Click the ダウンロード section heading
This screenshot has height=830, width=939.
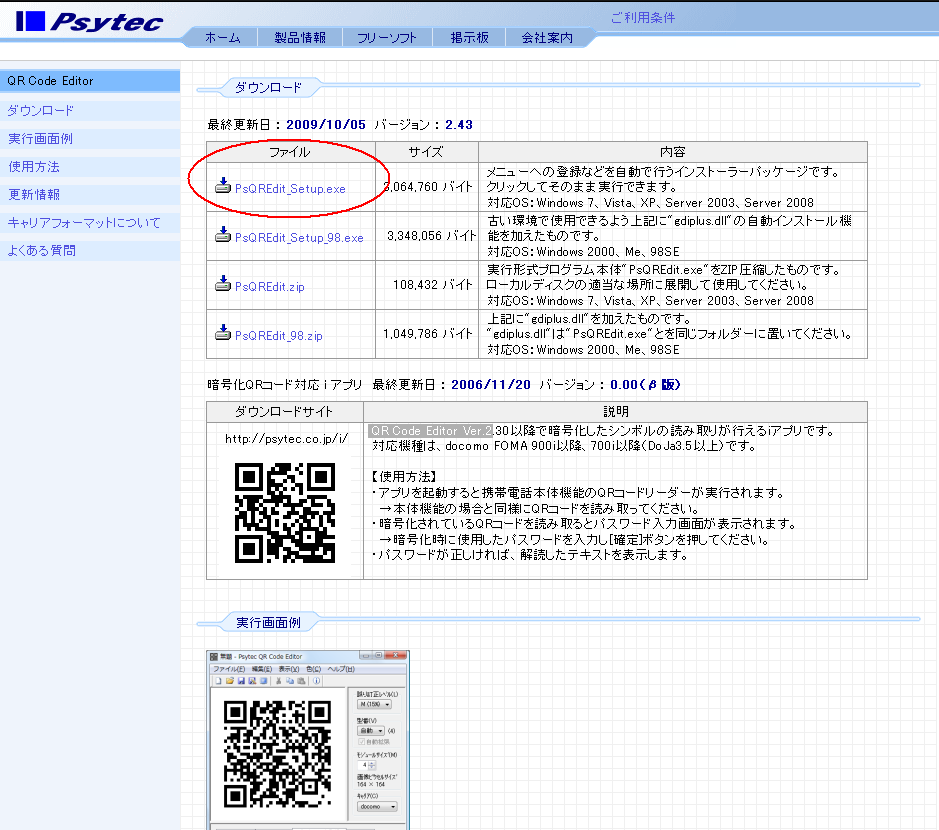tap(268, 87)
